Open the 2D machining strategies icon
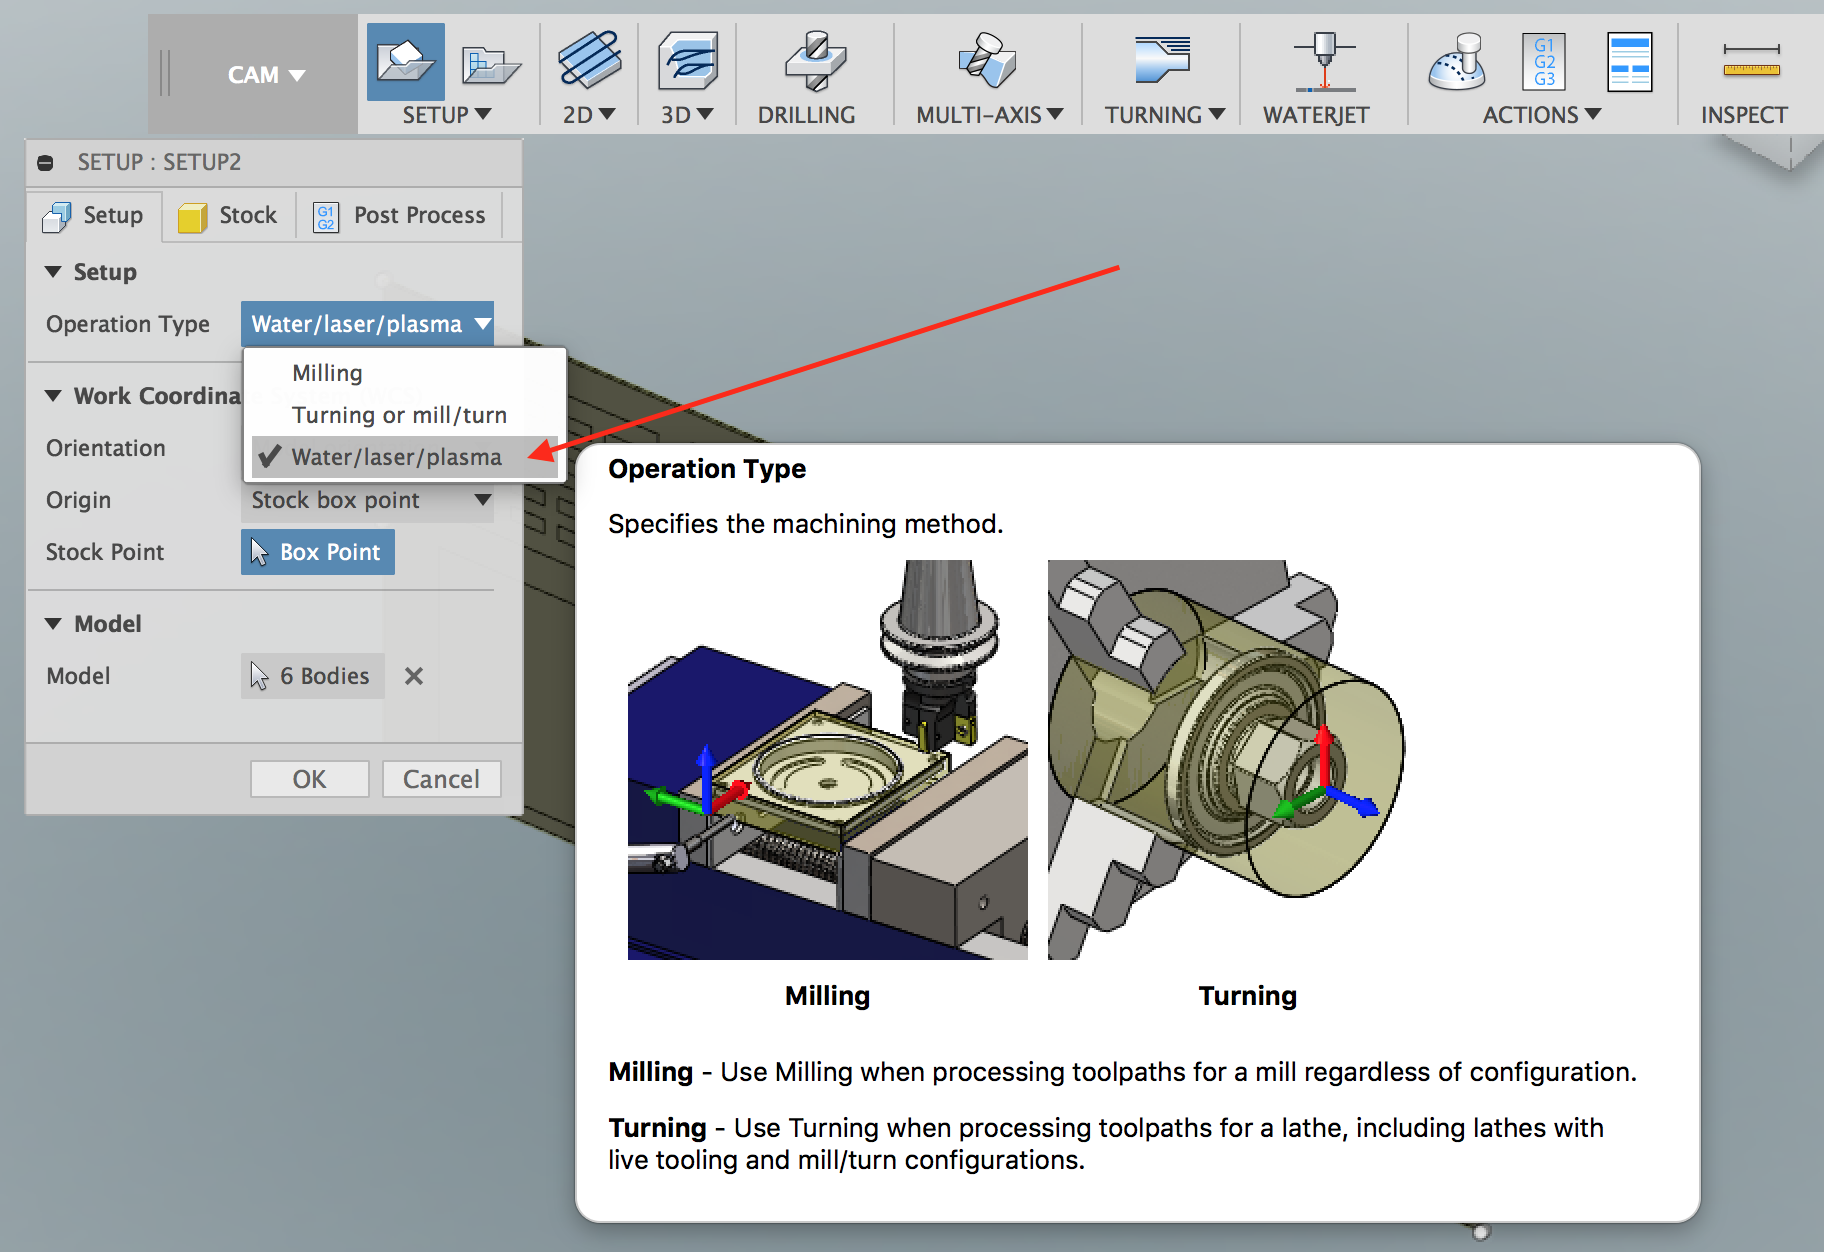 tap(589, 59)
